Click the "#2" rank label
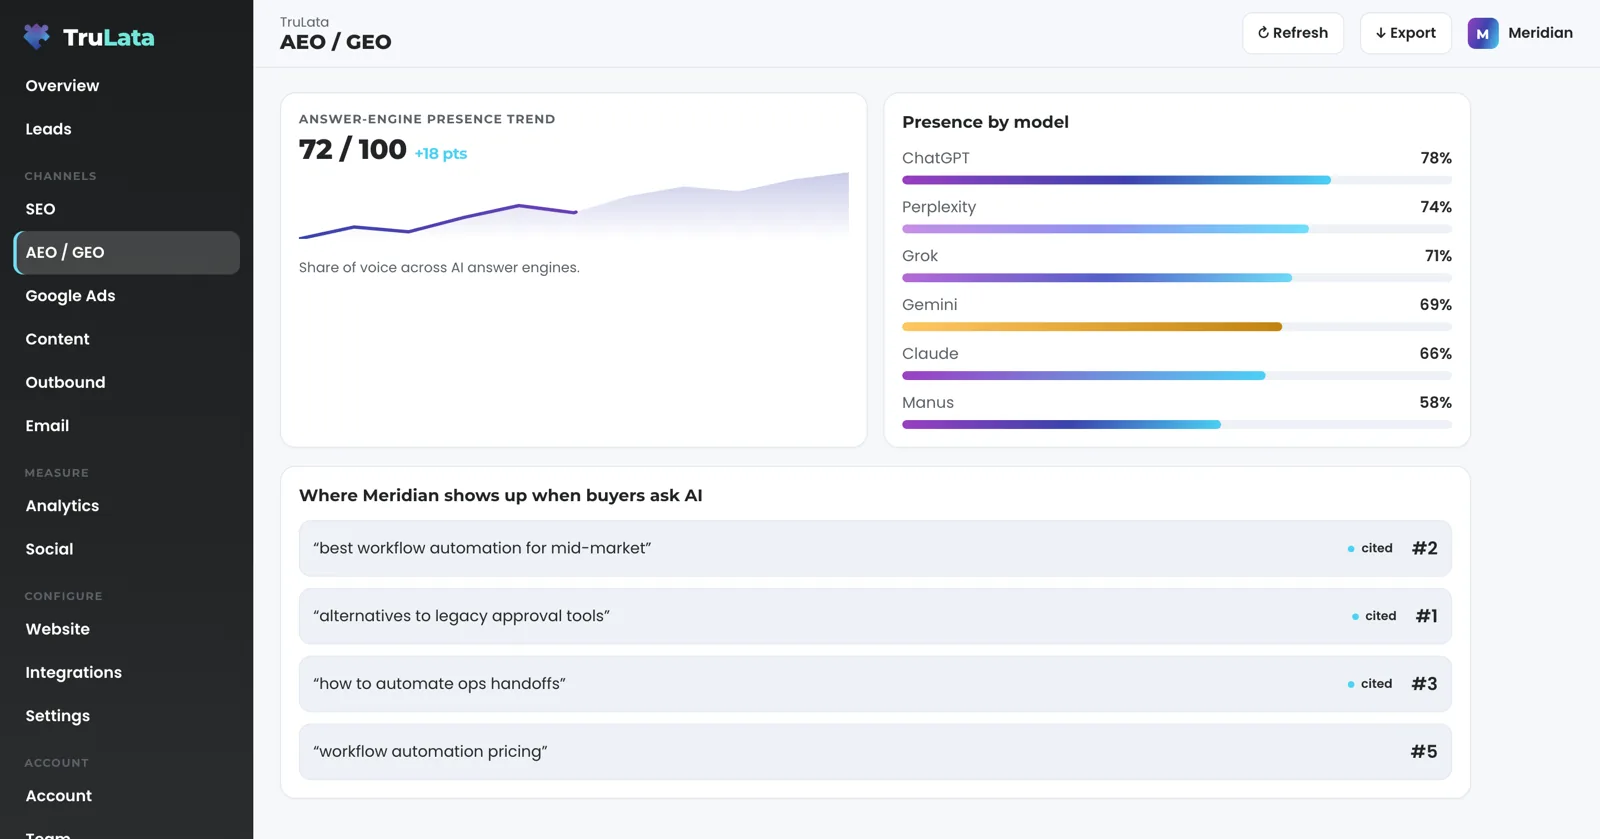 [1425, 548]
